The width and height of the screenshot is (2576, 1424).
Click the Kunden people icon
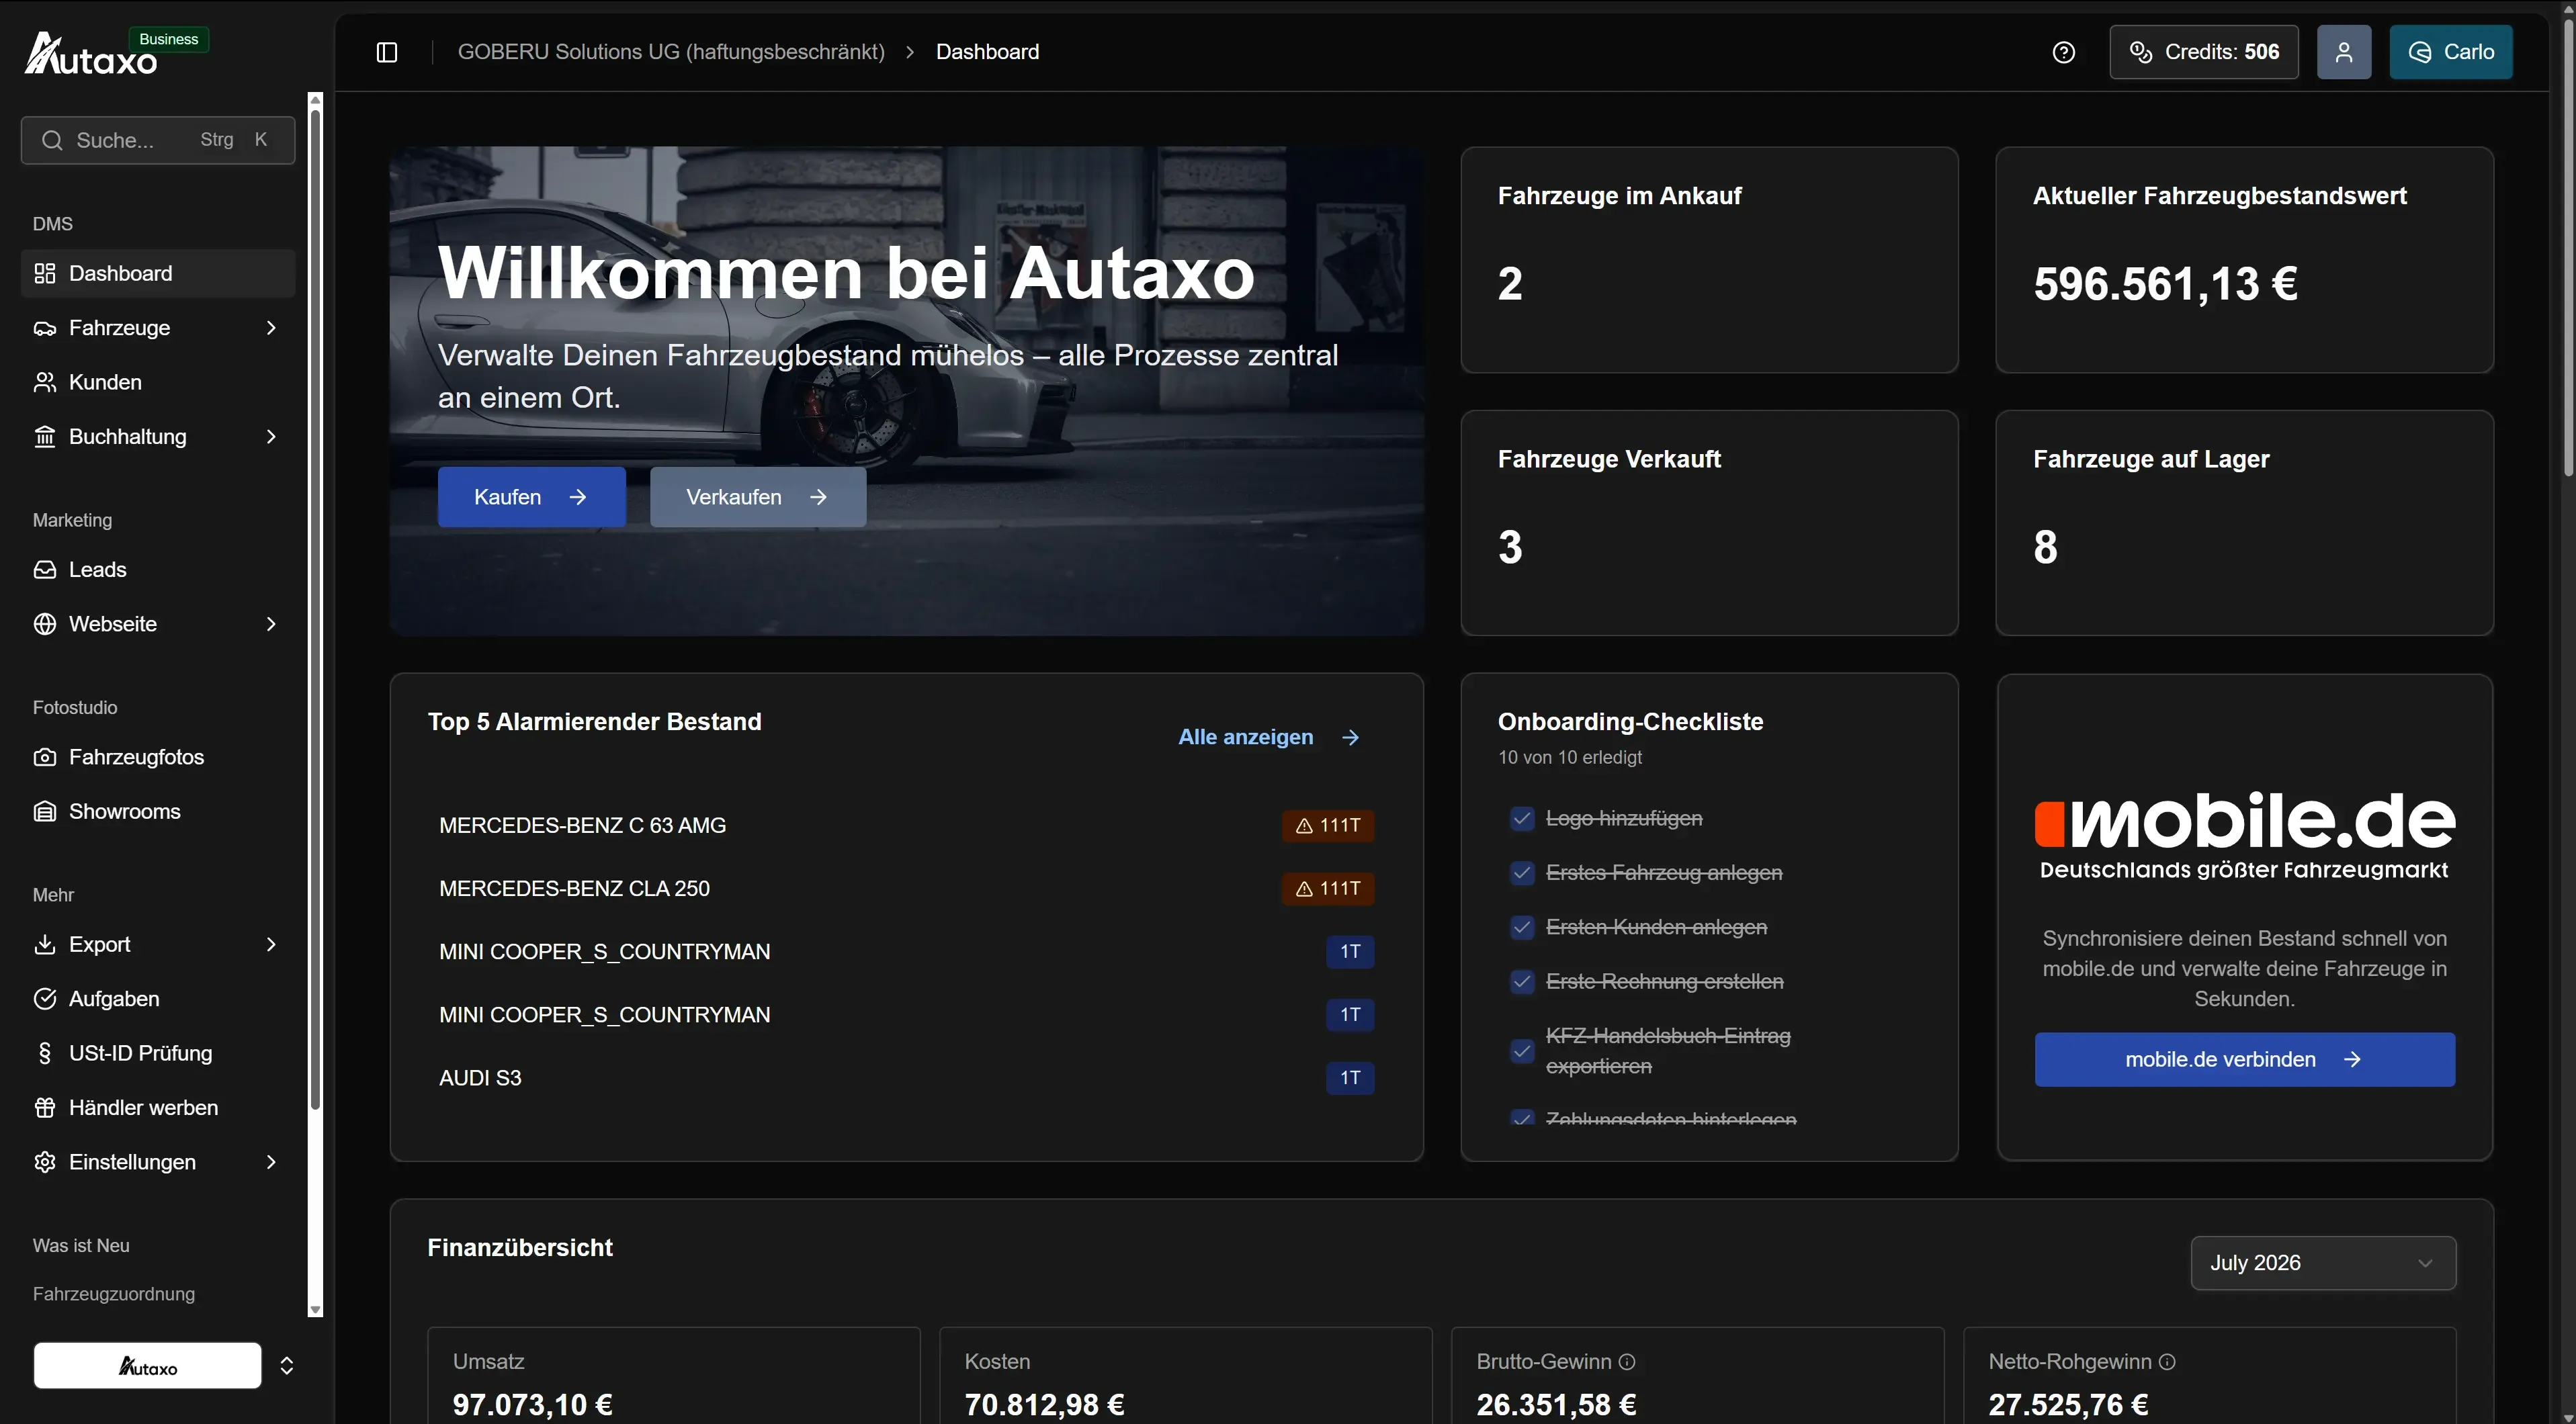pyautogui.click(x=45, y=382)
